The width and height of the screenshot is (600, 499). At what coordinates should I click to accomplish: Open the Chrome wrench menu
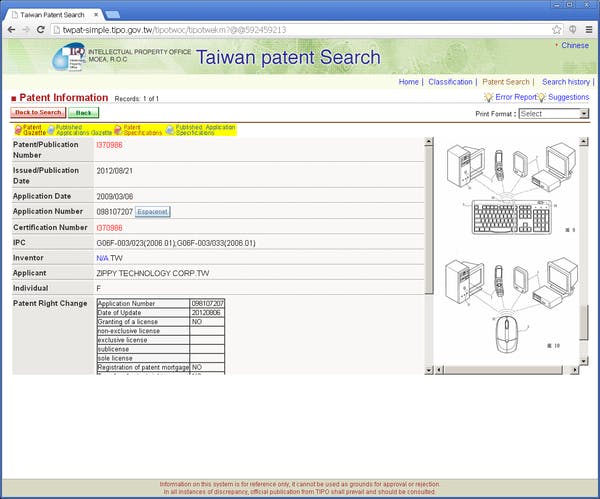pos(588,30)
